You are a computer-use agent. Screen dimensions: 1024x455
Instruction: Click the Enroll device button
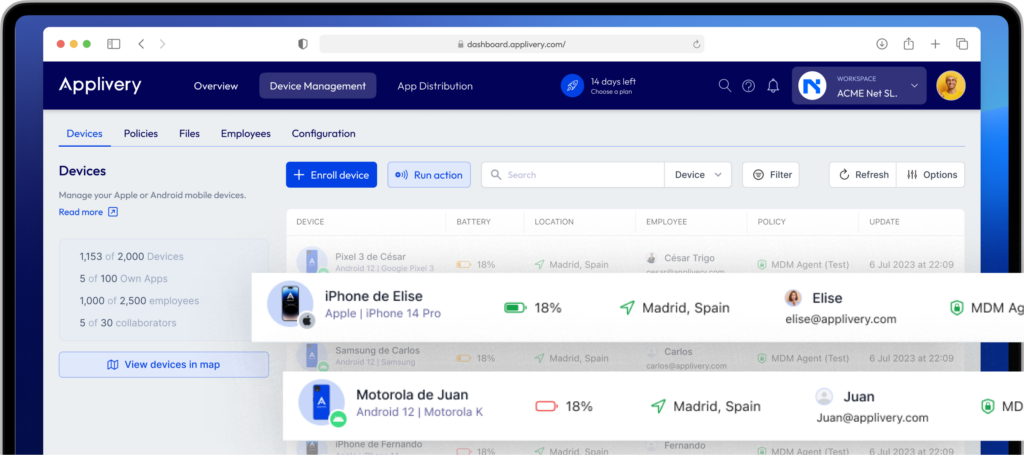click(331, 175)
